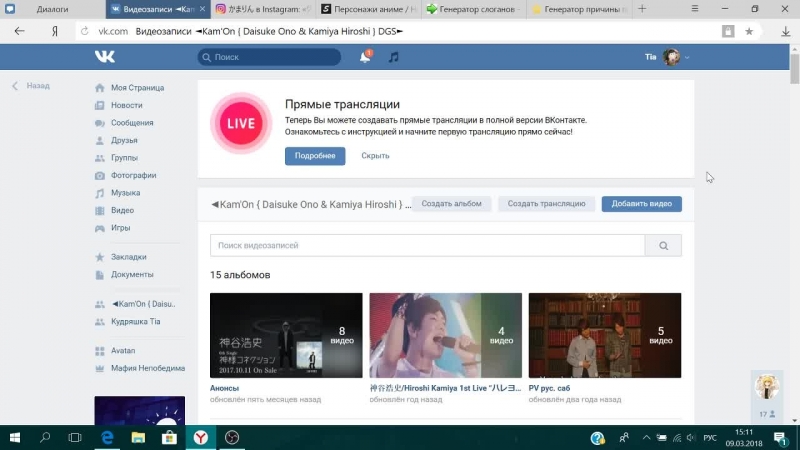Click the VK logo in header
This screenshot has width=800, height=450.
(x=105, y=57)
